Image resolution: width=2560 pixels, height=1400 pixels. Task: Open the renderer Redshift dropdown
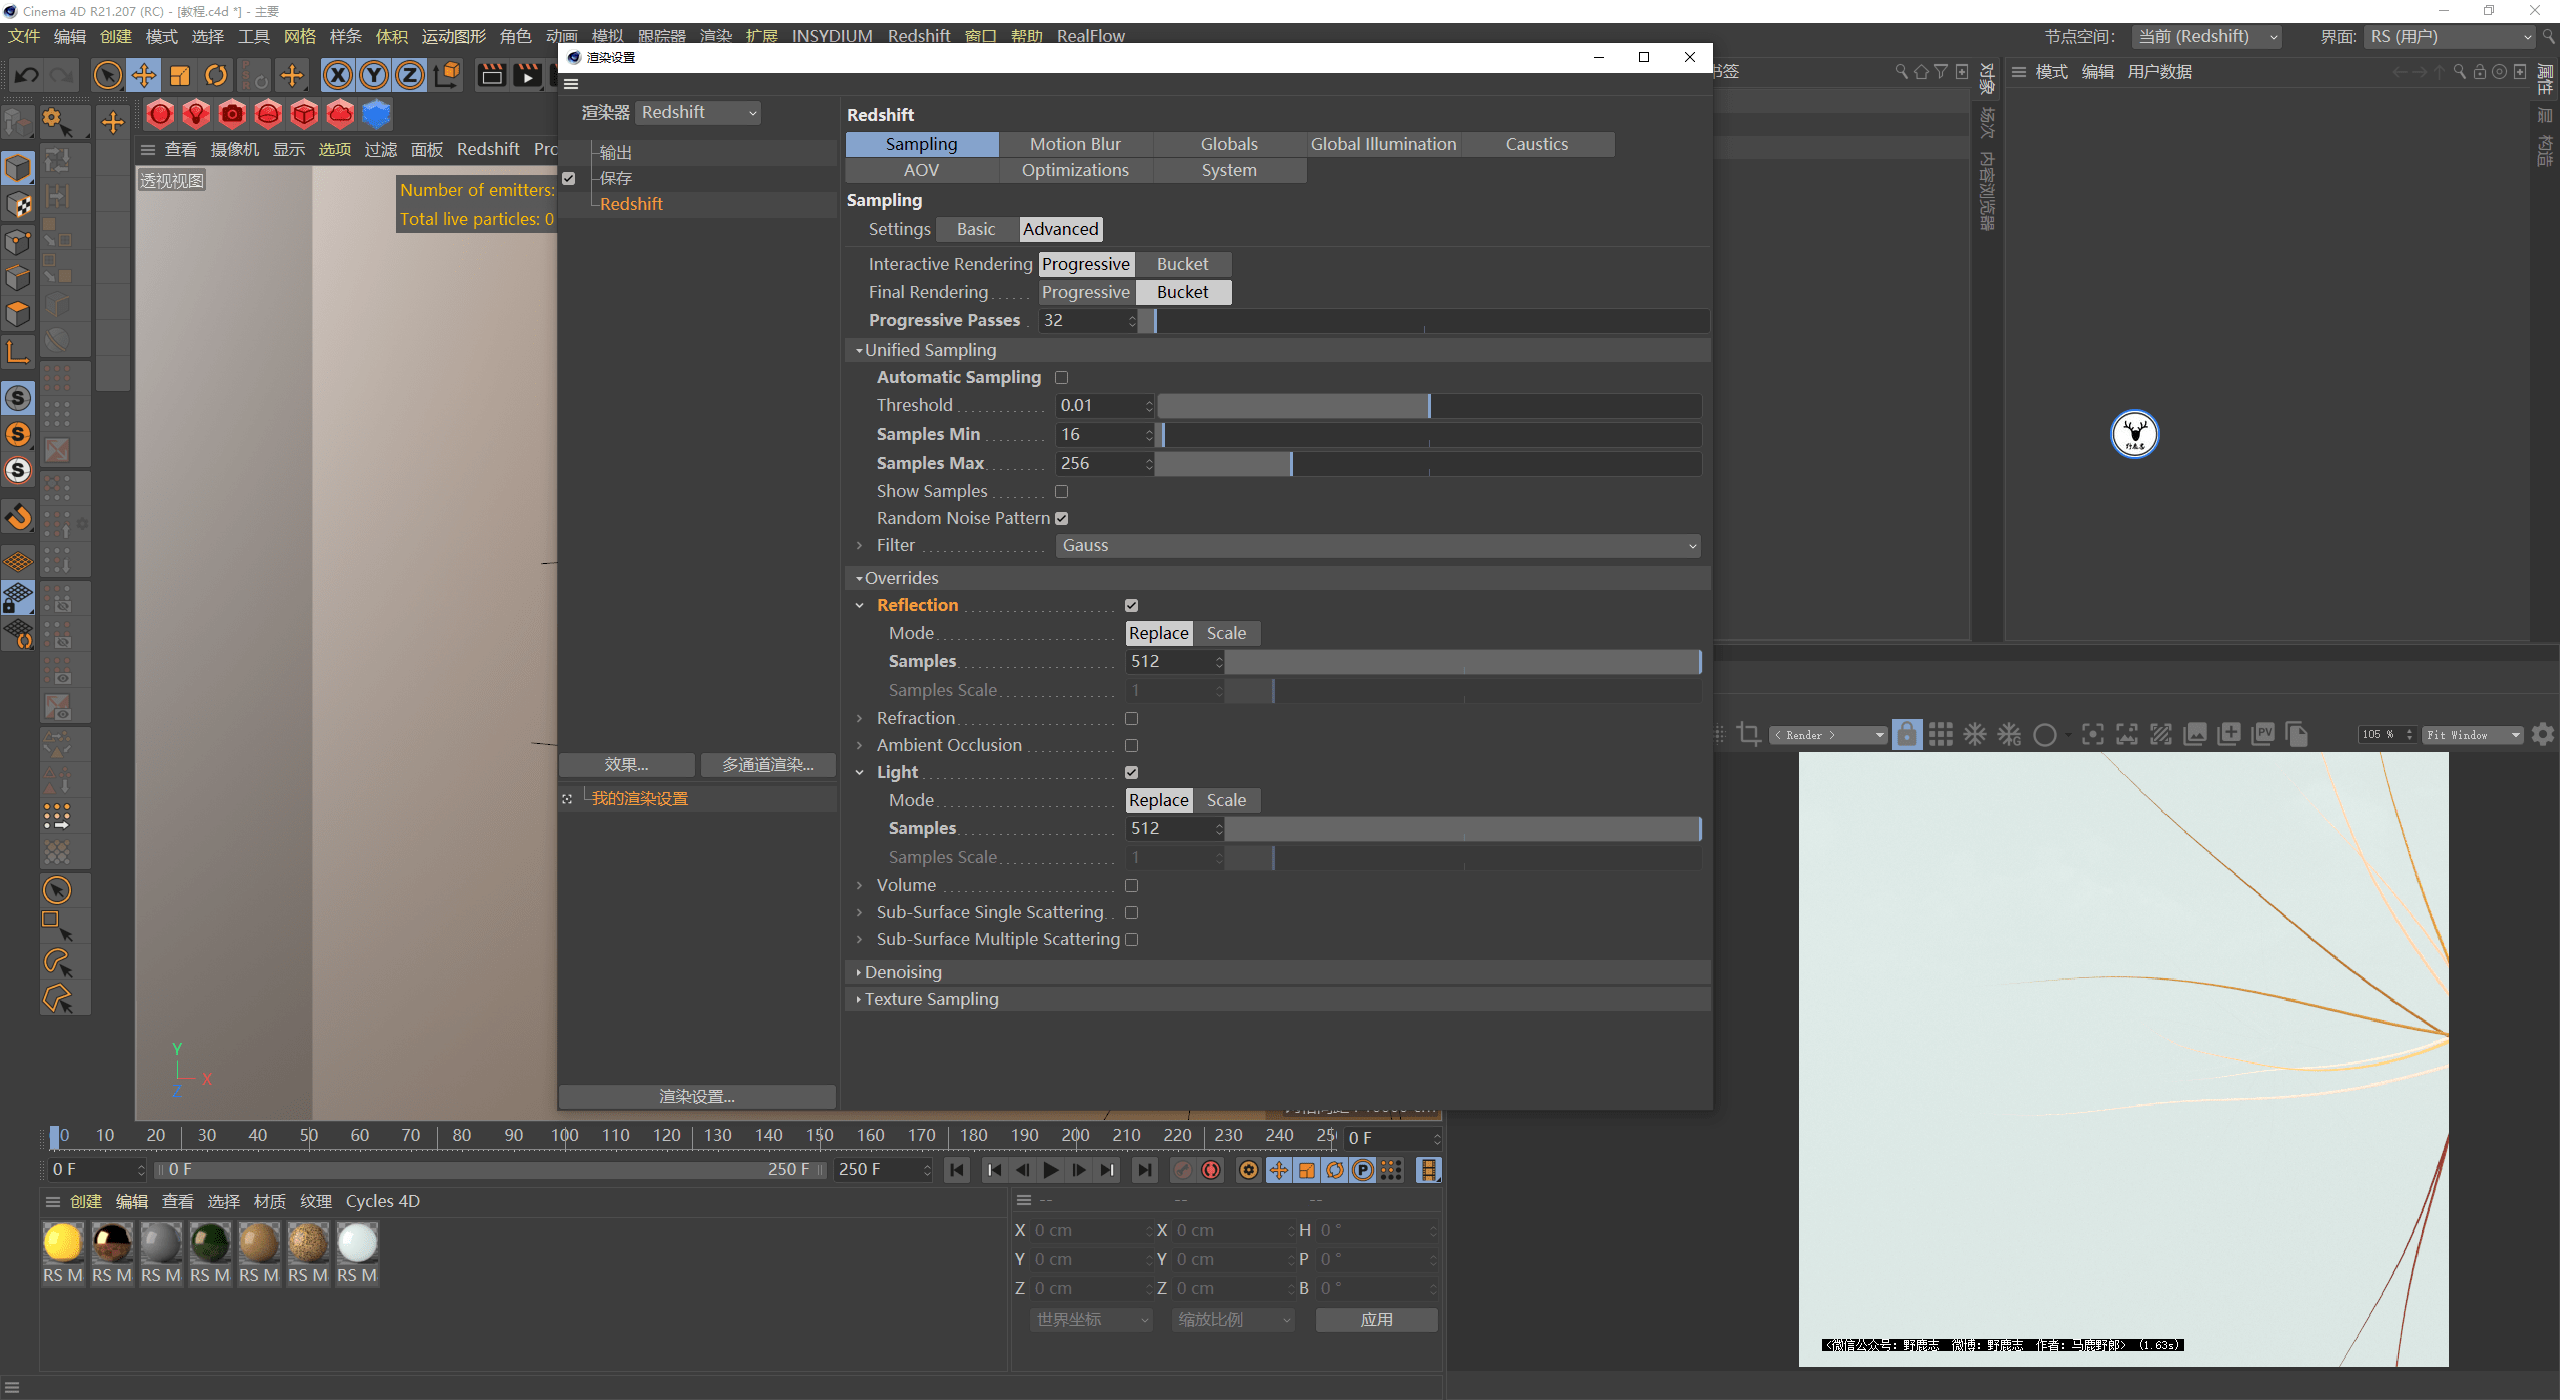point(698,113)
